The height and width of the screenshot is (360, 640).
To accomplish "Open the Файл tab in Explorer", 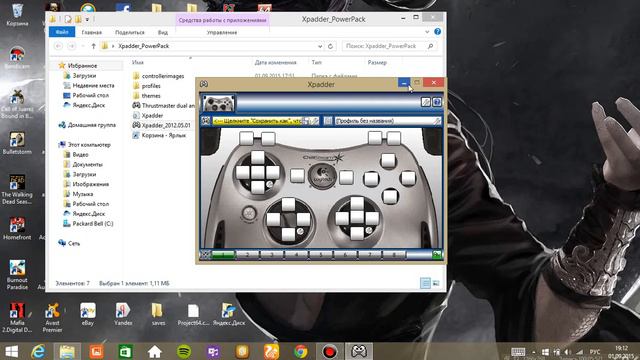I will click(x=62, y=32).
